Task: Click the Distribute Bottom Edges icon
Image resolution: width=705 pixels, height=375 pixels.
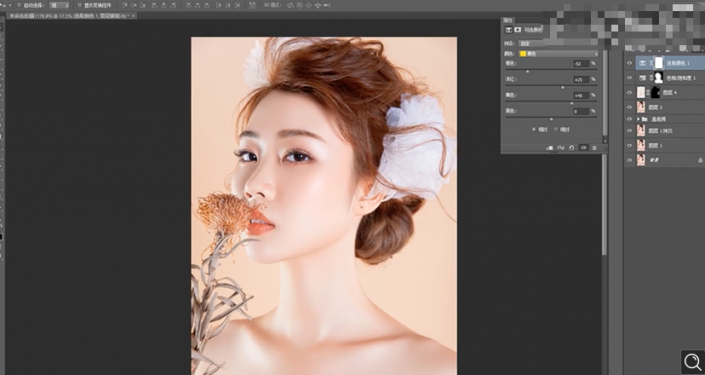Action: (206, 5)
